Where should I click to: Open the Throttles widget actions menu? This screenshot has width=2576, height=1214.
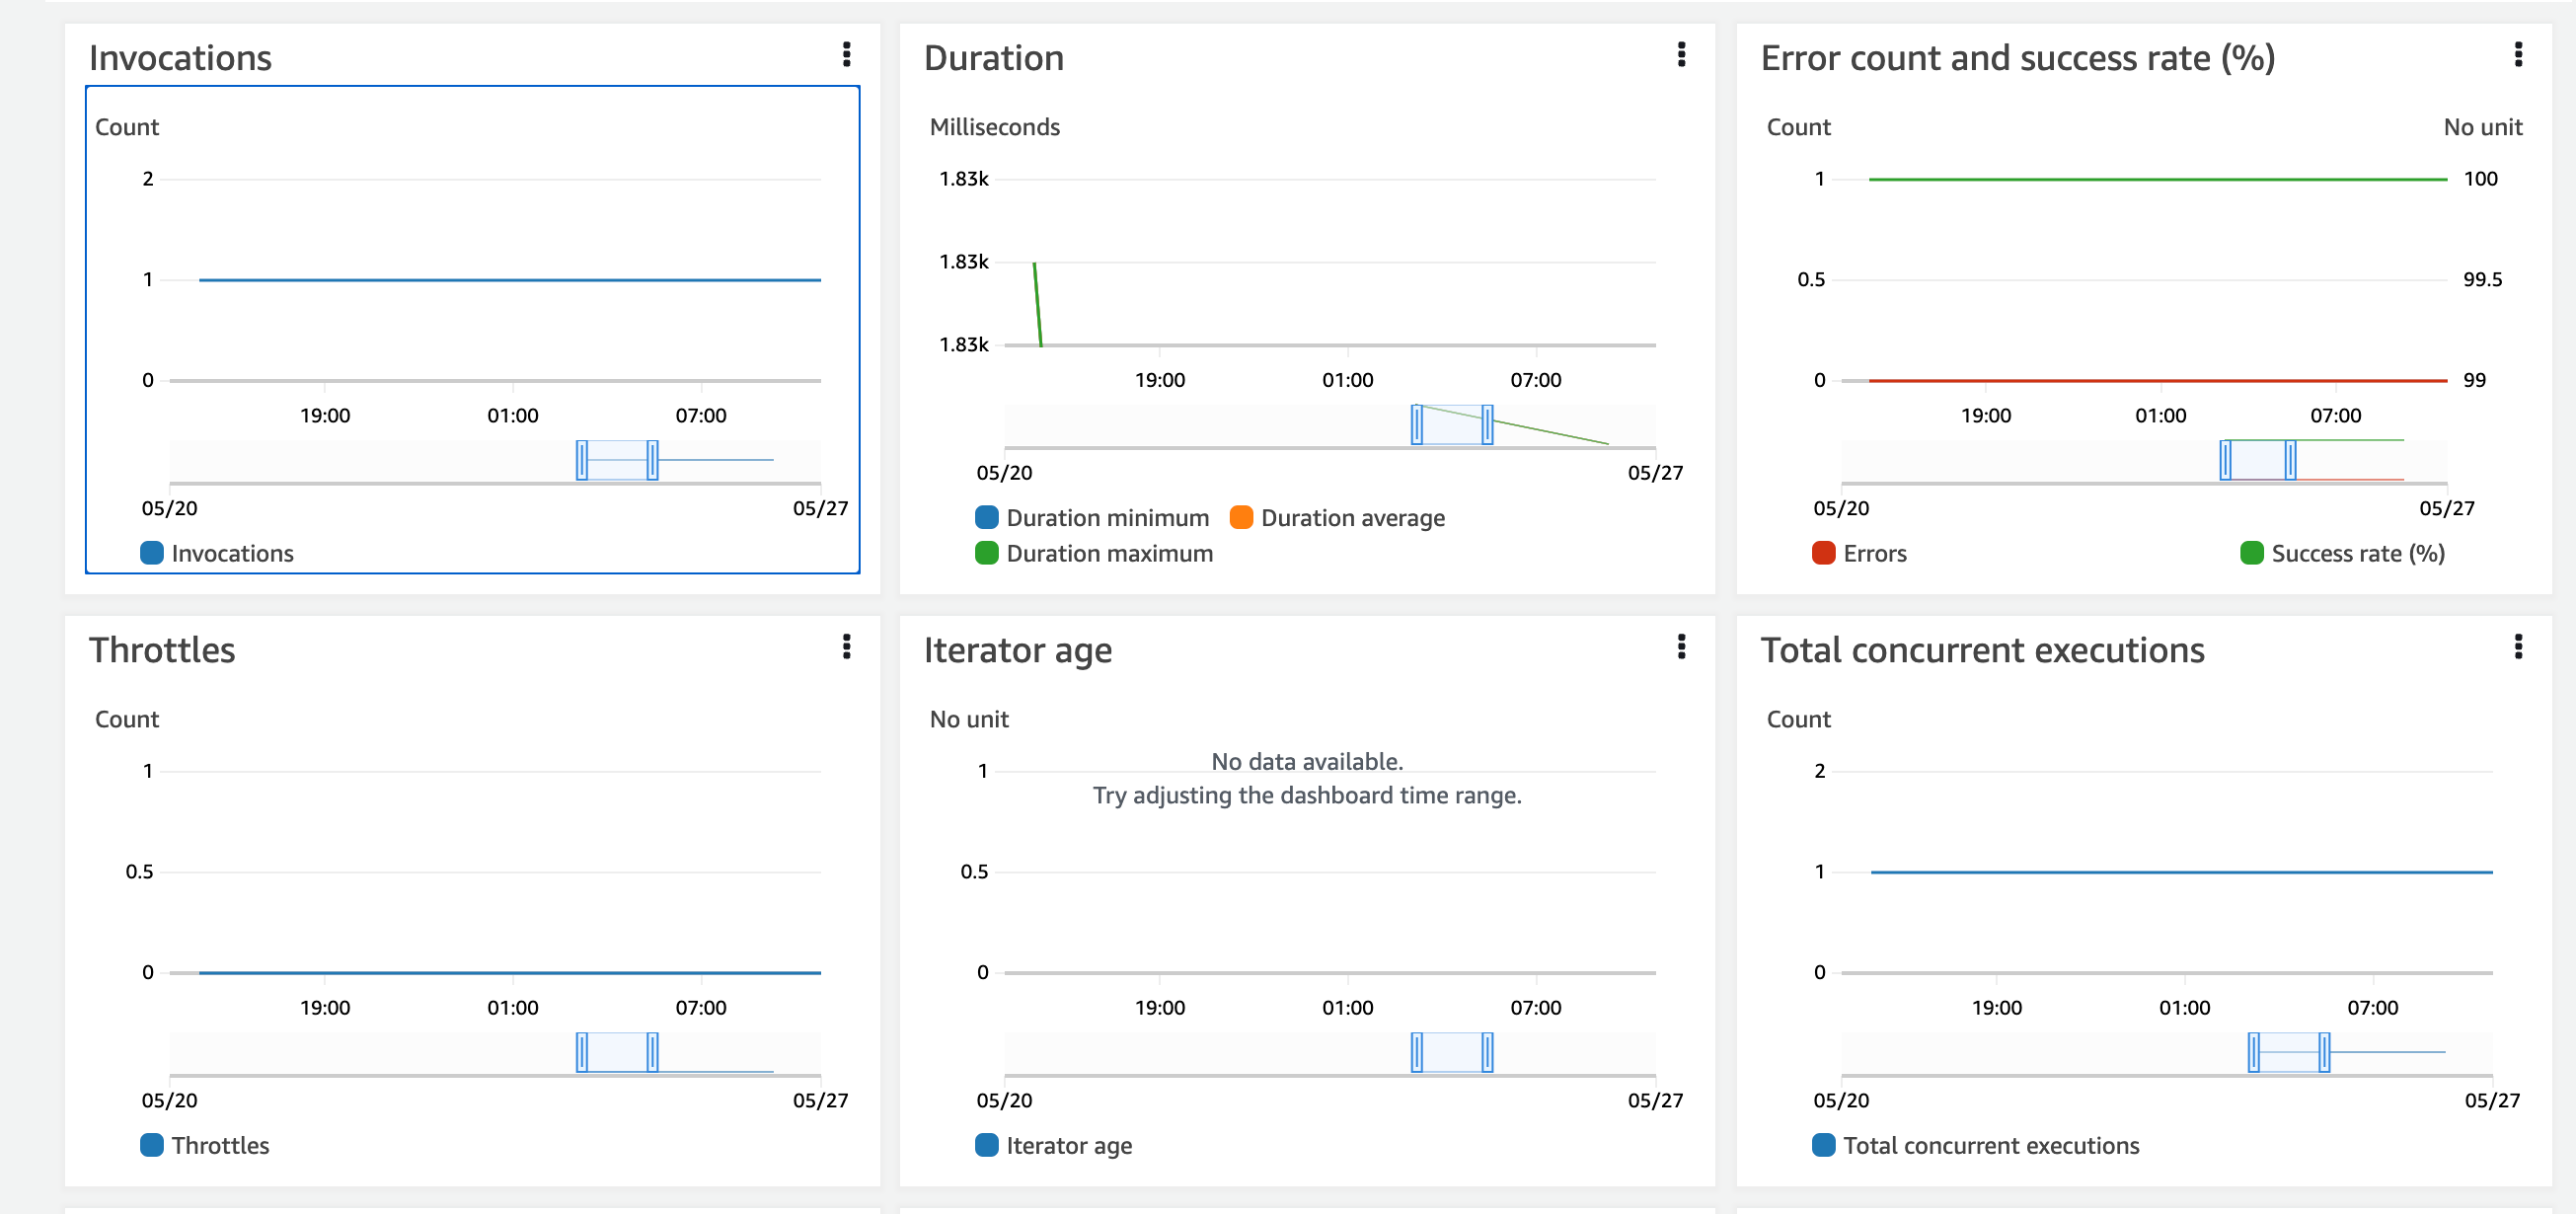pos(846,647)
